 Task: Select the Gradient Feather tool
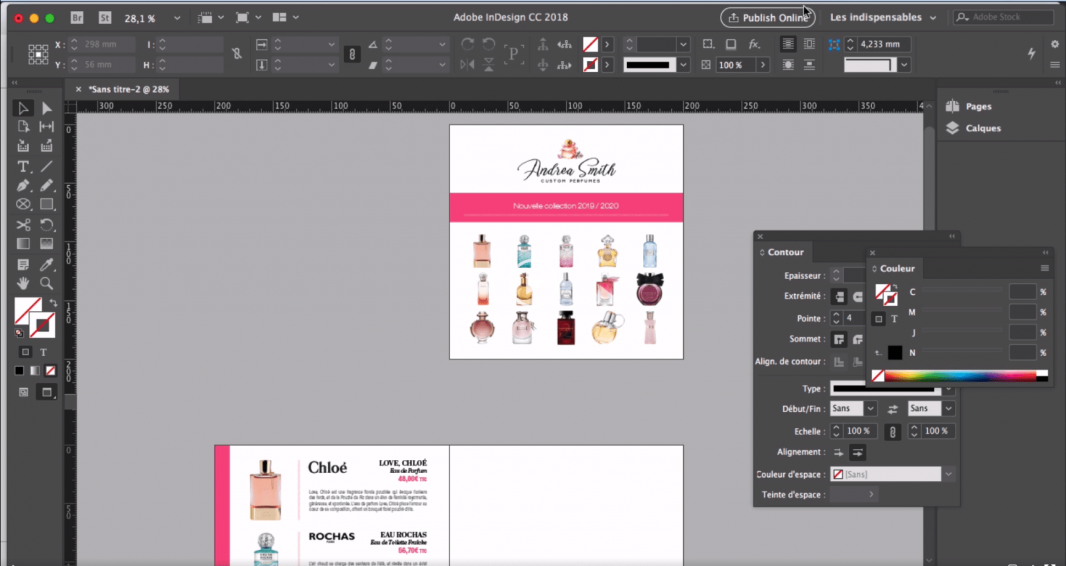(46, 243)
